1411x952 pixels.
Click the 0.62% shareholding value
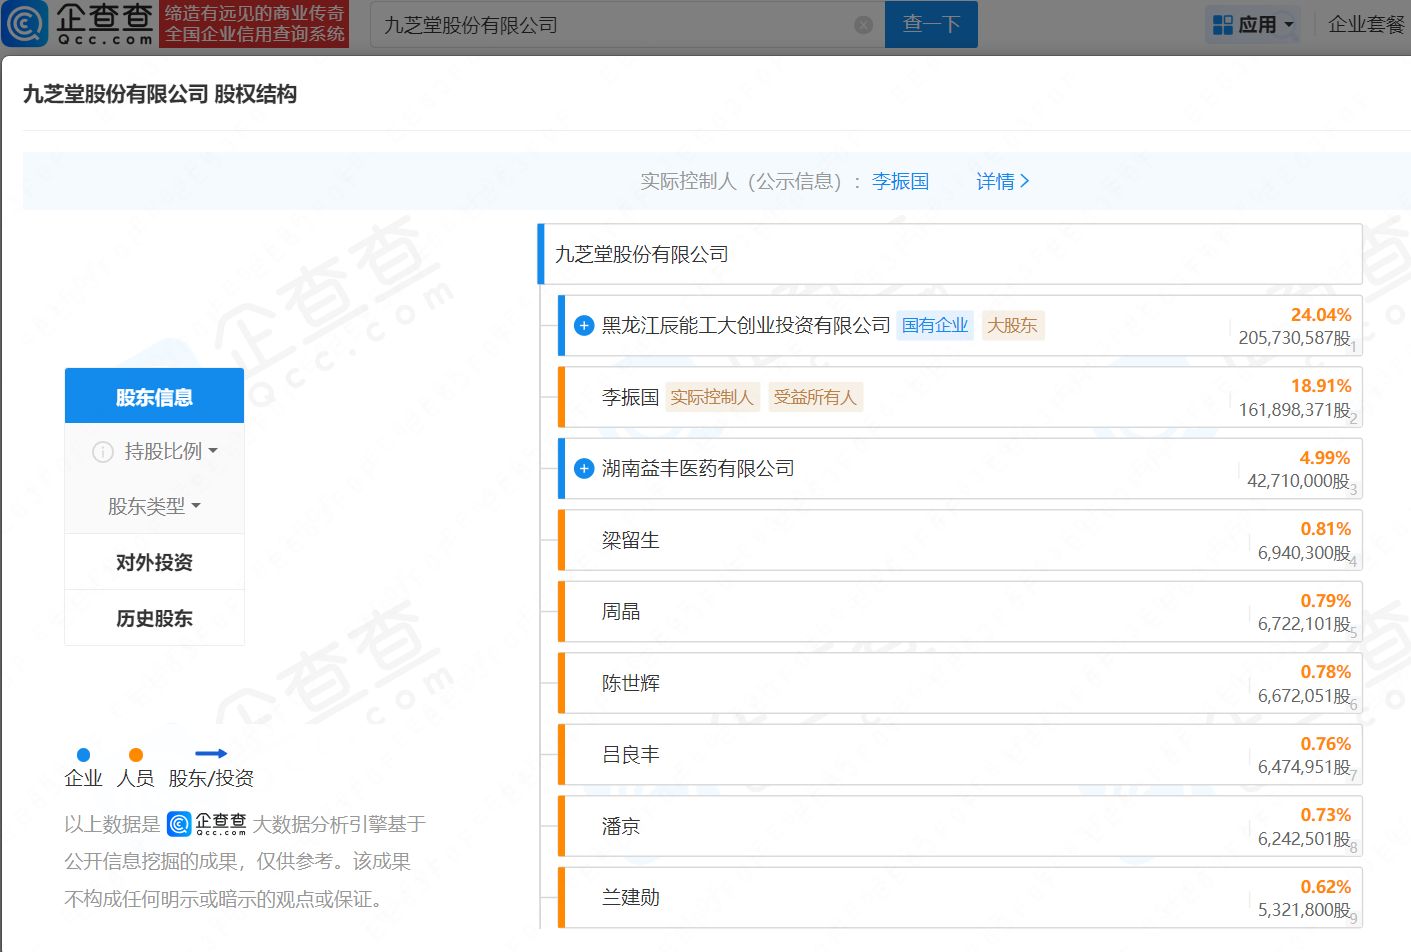(x=1325, y=887)
